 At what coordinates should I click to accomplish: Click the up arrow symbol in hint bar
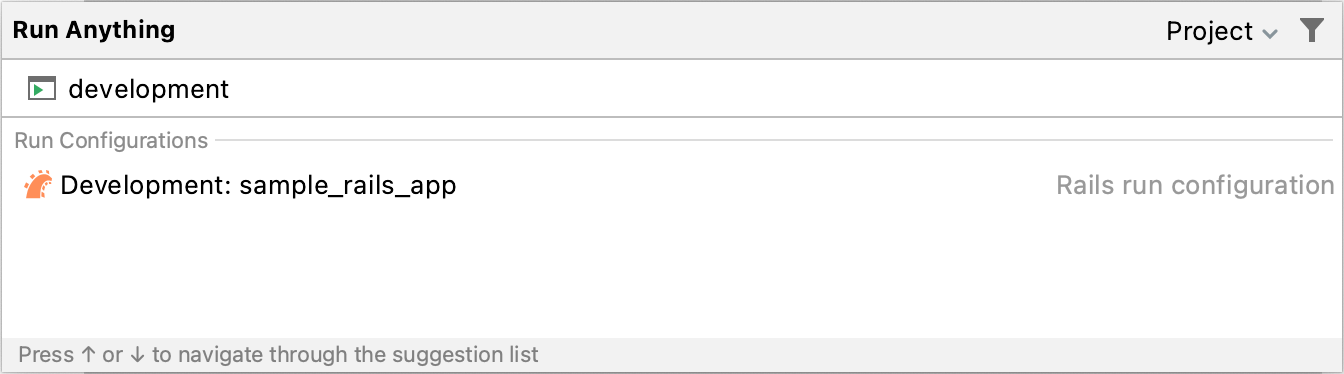pos(88,354)
